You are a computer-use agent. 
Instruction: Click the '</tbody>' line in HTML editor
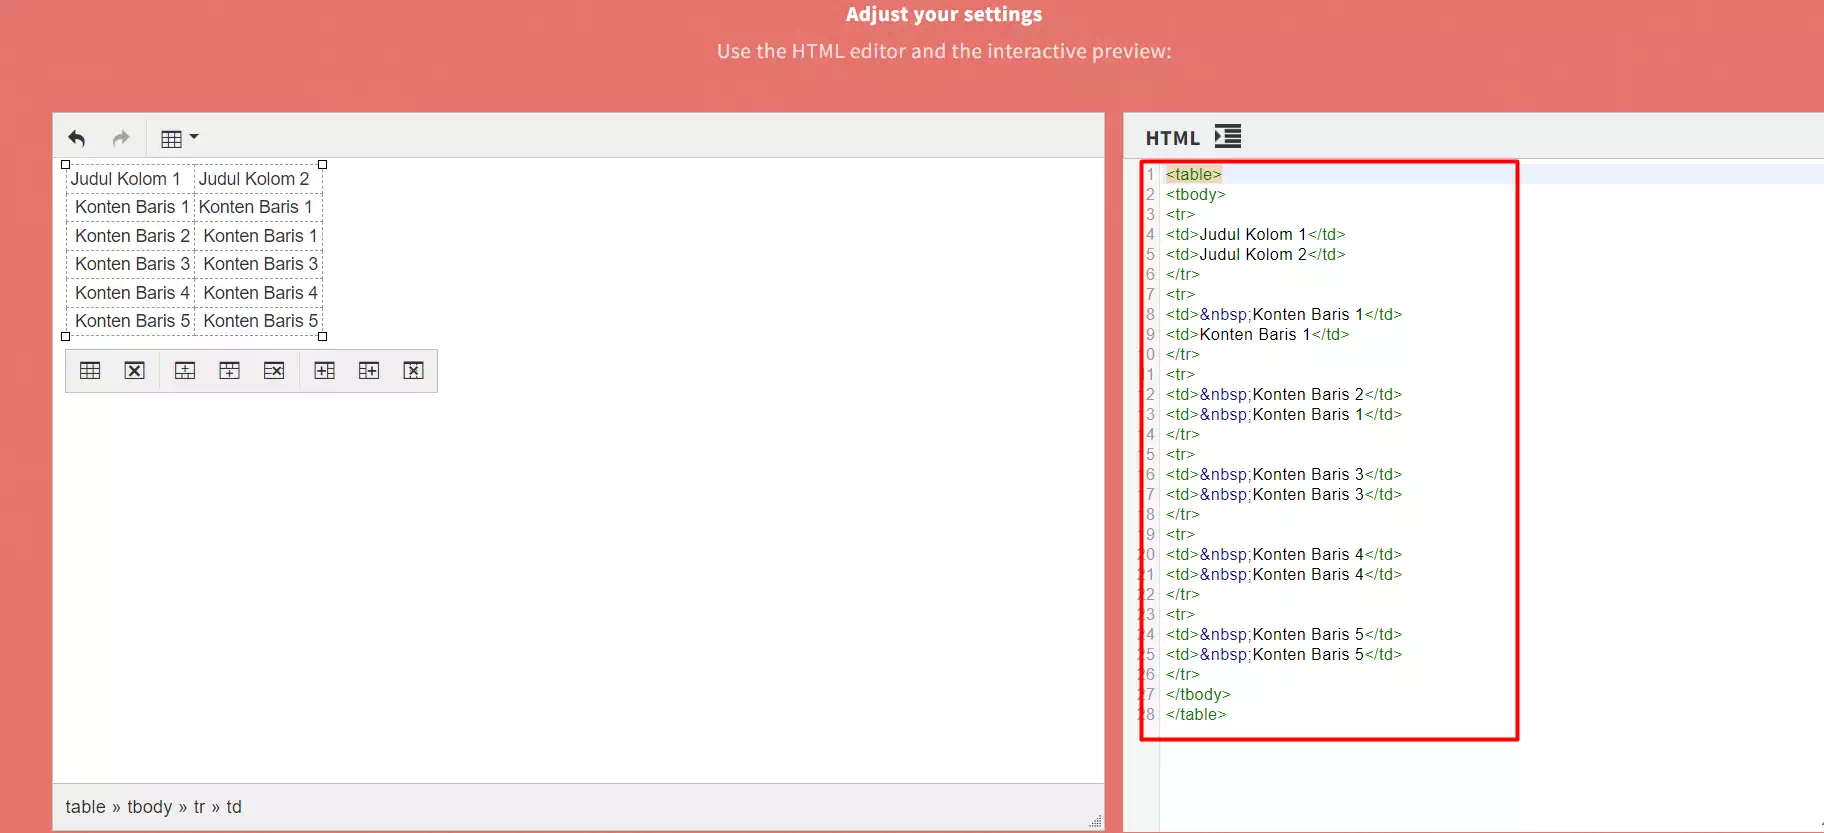1198,694
